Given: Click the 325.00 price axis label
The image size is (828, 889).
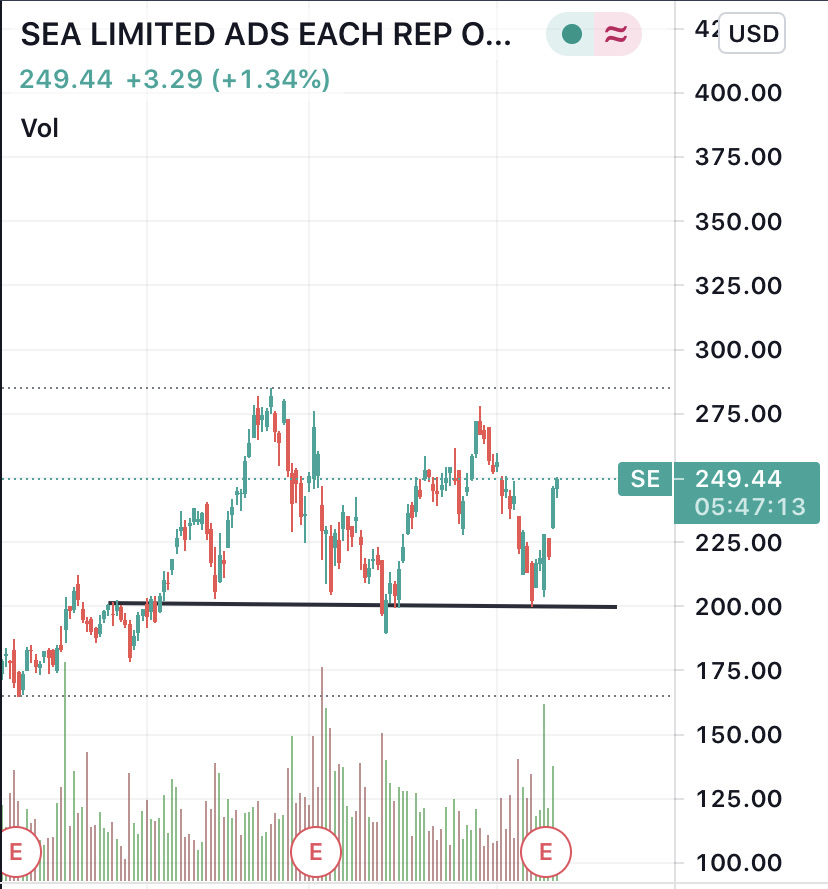Looking at the screenshot, I should 738,285.
